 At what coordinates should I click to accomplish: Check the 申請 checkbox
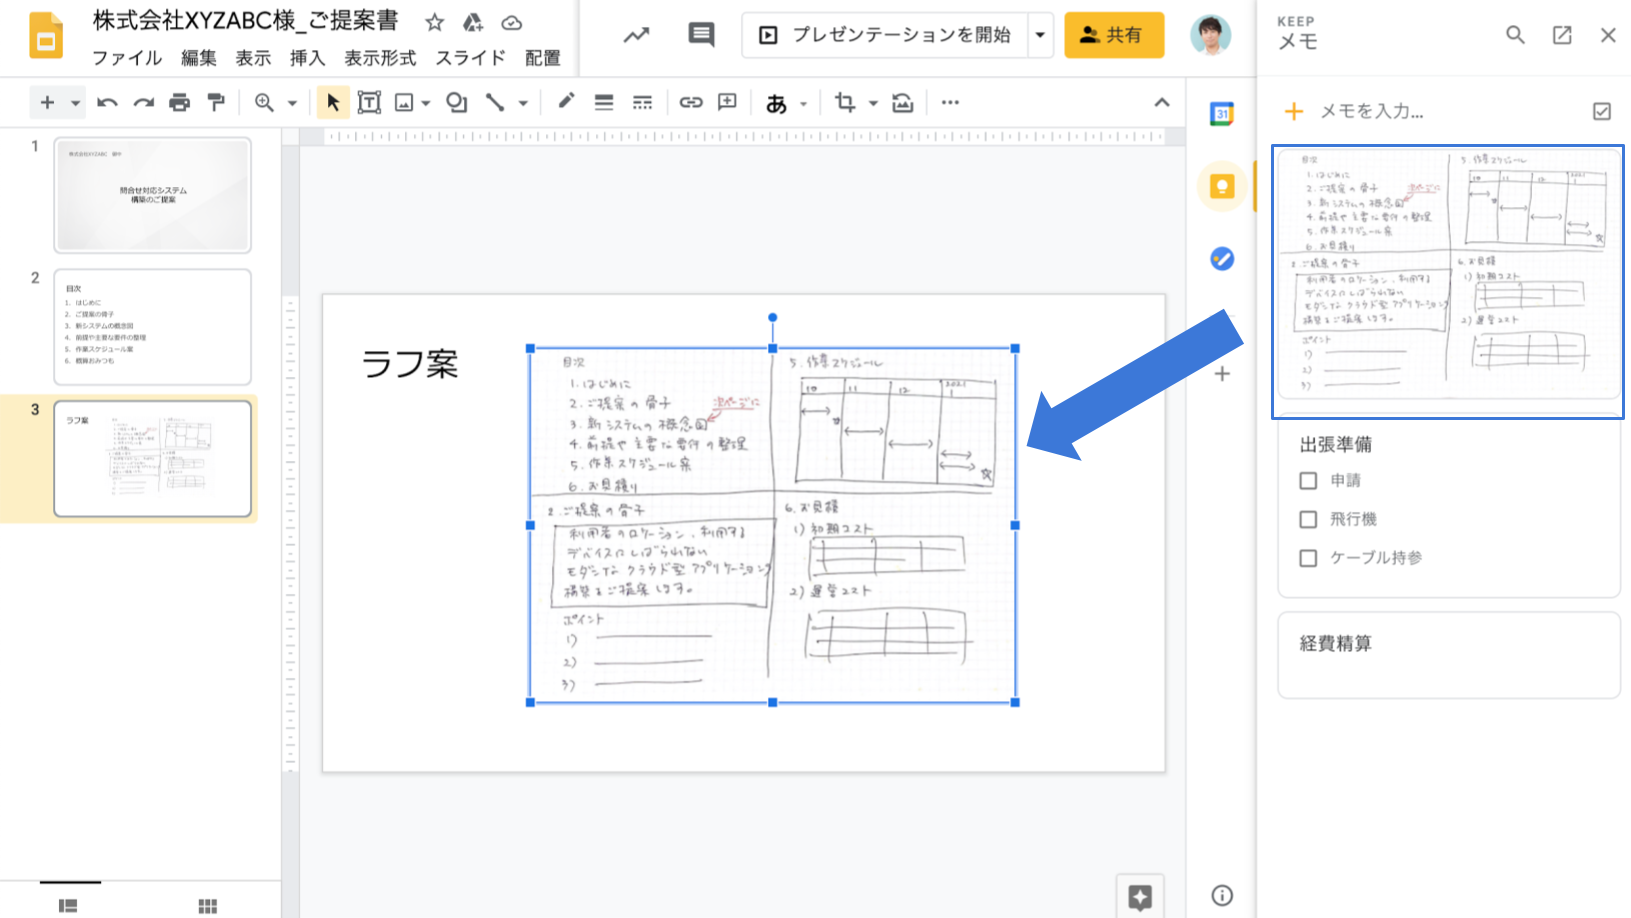1308,481
